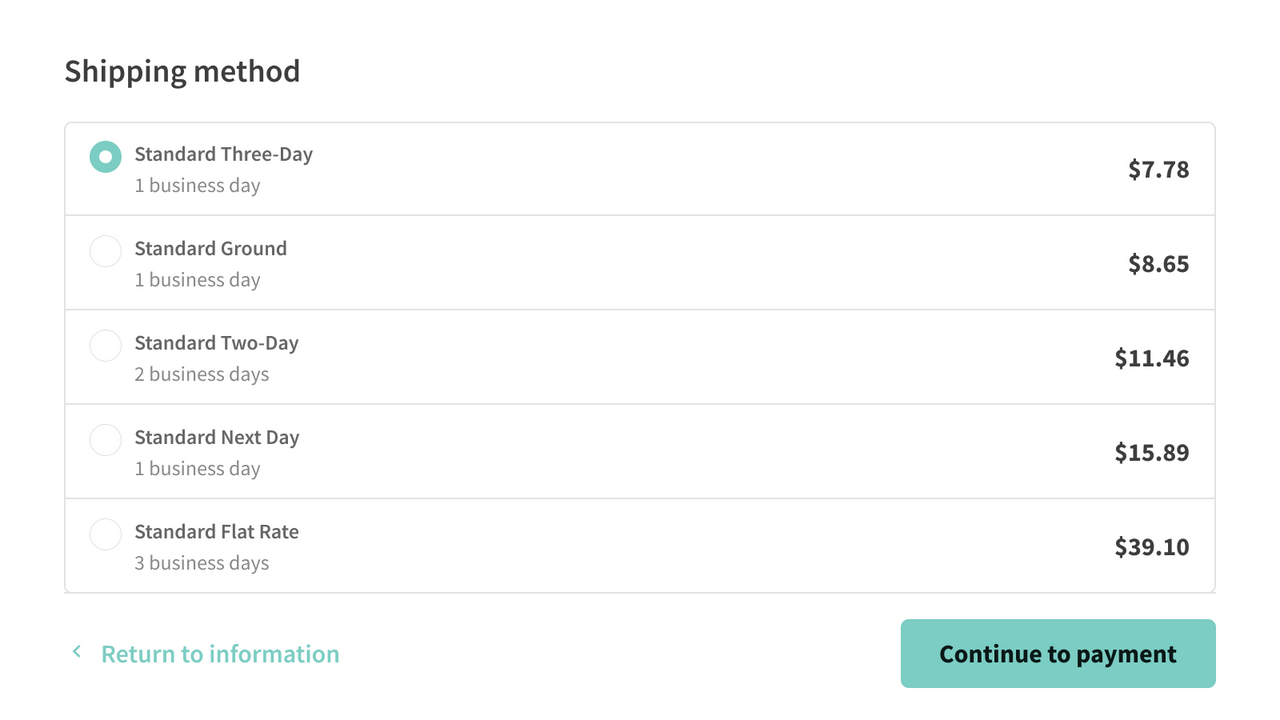
Task: Click the $8.65 price label
Action: pyautogui.click(x=1158, y=264)
